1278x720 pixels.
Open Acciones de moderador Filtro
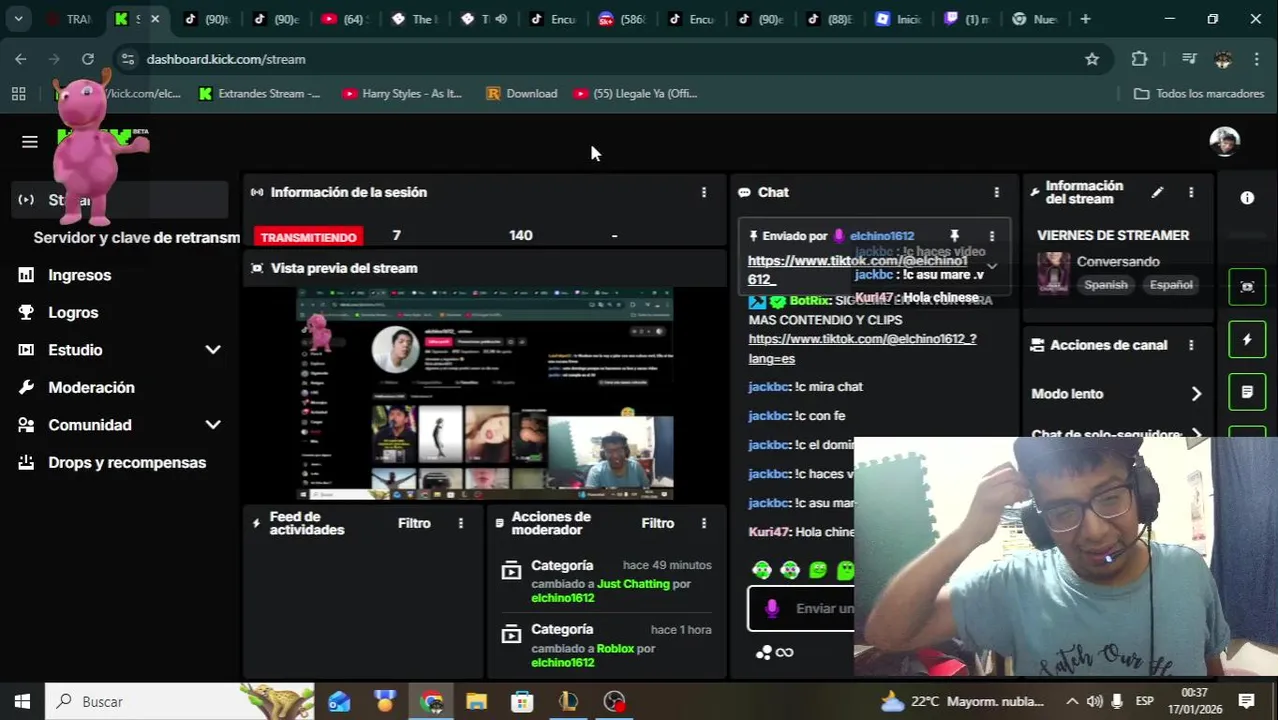point(657,523)
